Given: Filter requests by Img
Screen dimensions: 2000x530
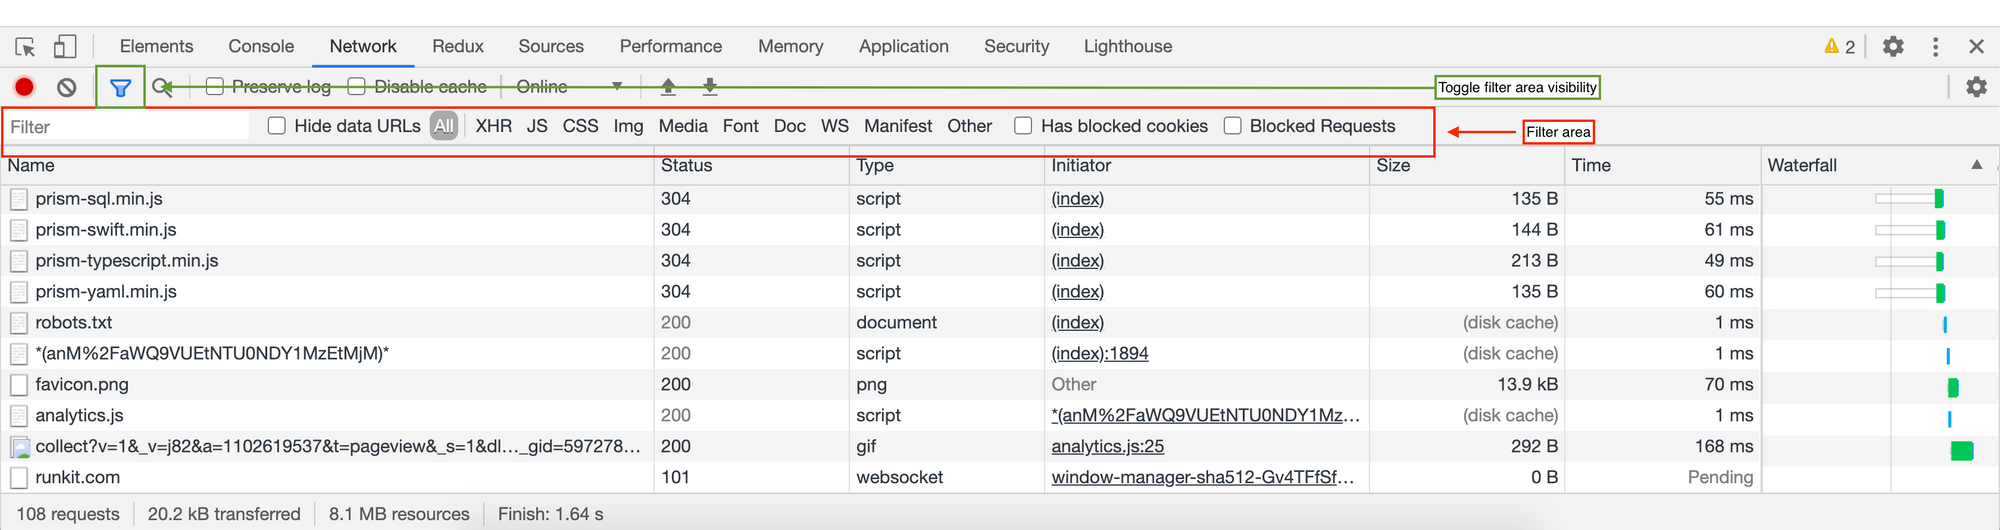Looking at the screenshot, I should [628, 126].
